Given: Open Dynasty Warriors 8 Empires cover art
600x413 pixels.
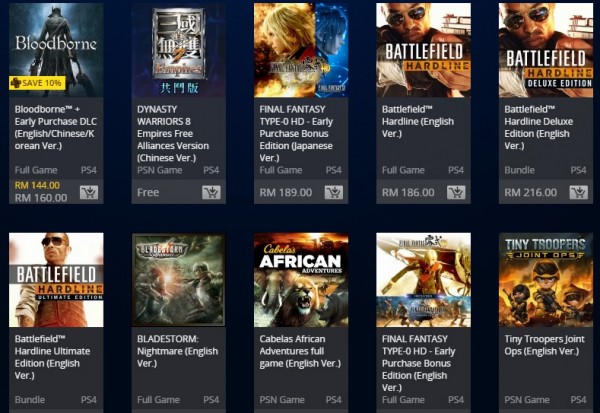Looking at the screenshot, I should (x=179, y=48).
